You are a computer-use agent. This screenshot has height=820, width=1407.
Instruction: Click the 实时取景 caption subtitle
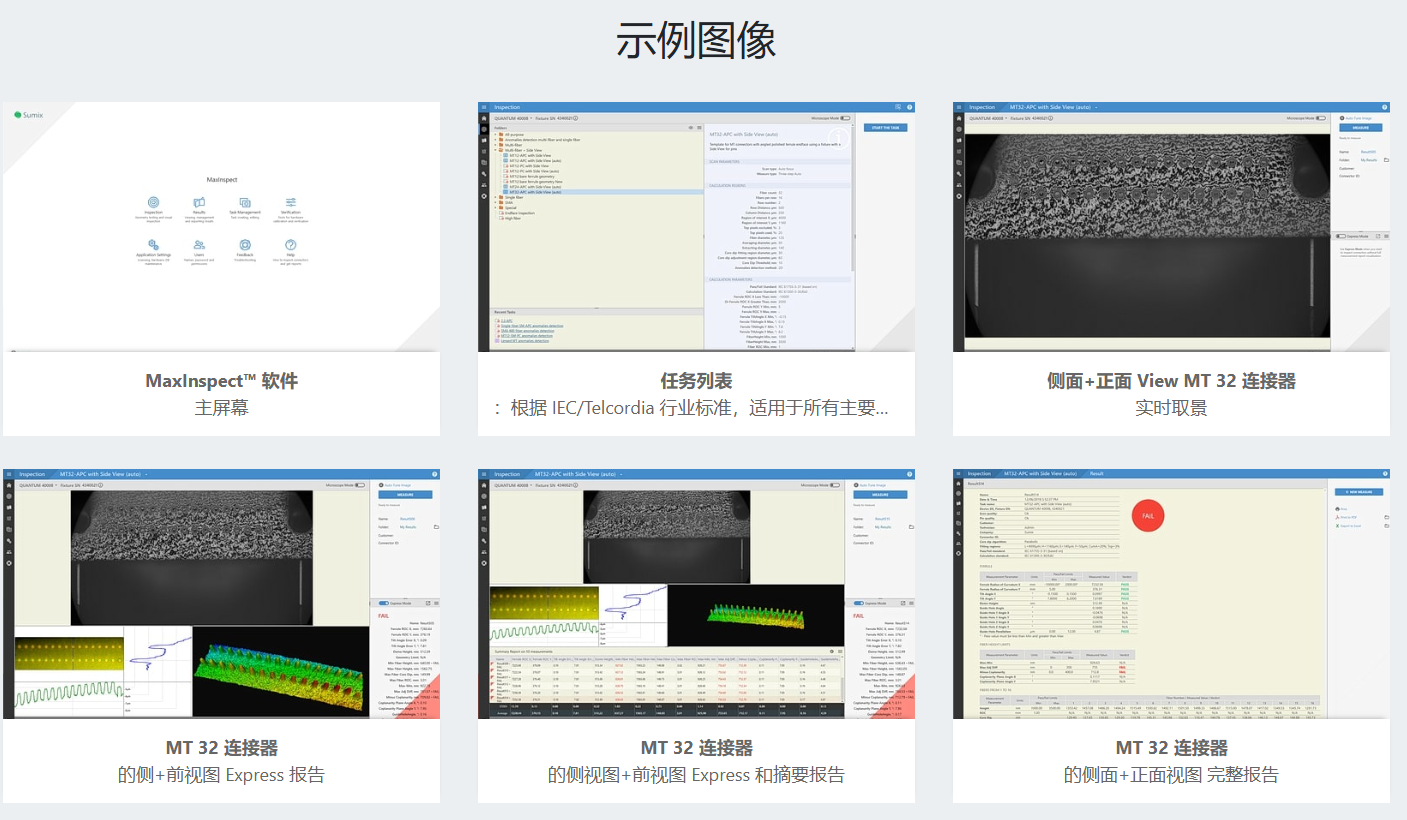coord(1171,408)
